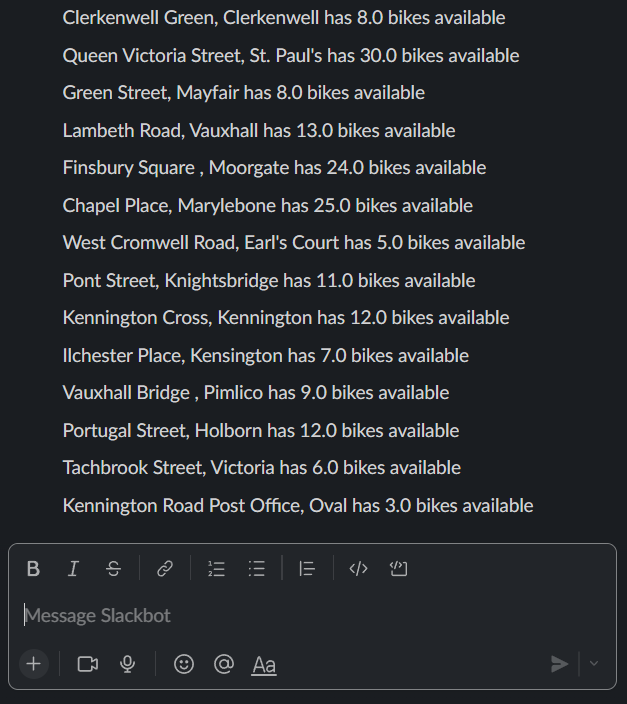Open the emoji picker
This screenshot has width=627, height=704.
click(x=184, y=664)
